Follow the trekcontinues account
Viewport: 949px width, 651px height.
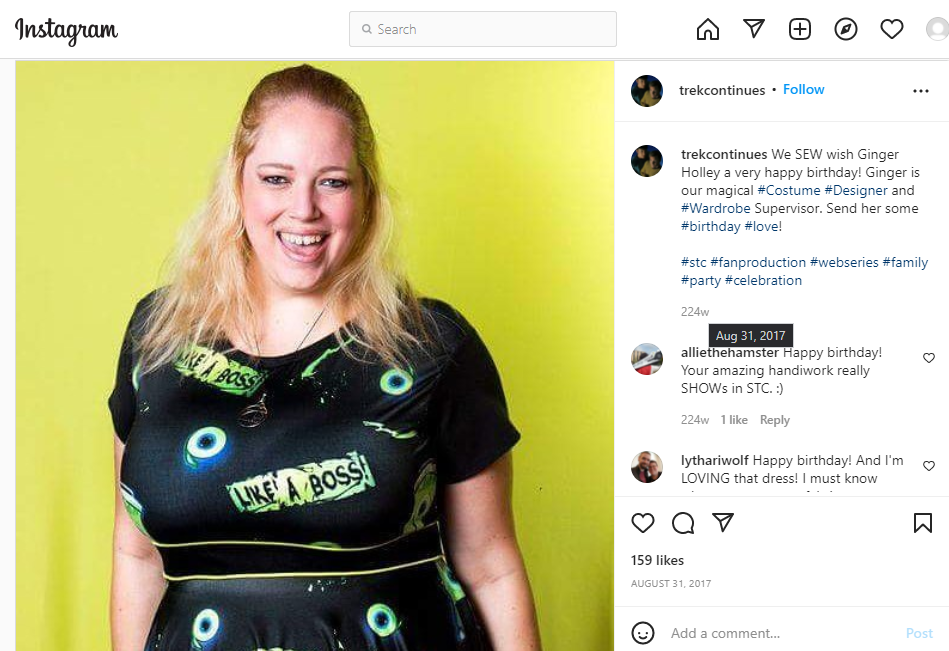[803, 90]
